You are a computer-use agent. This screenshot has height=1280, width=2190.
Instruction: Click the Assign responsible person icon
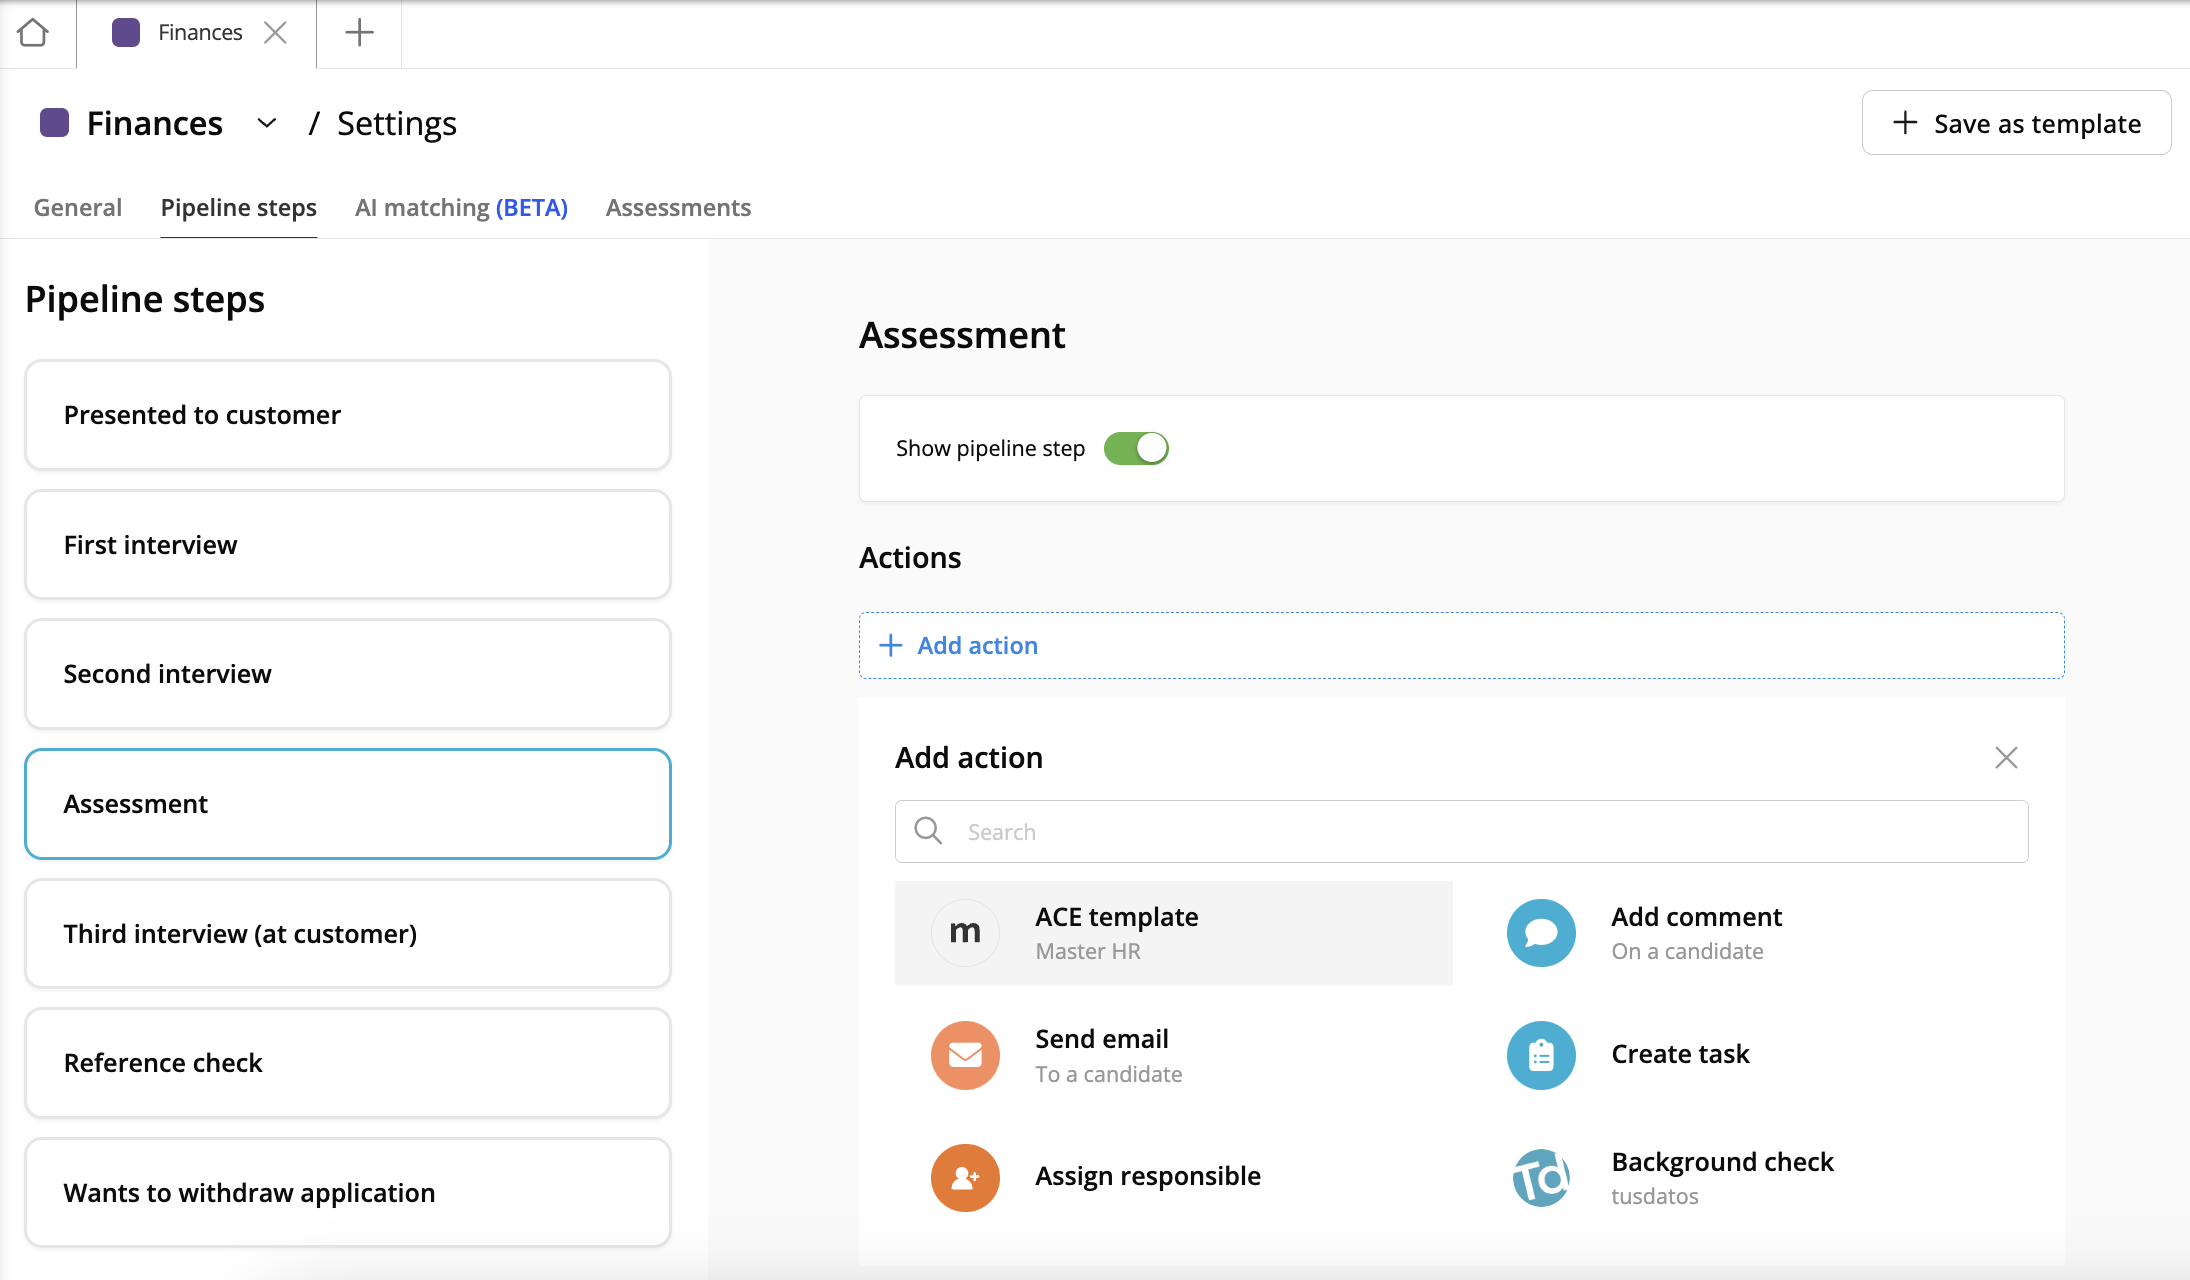(965, 1177)
